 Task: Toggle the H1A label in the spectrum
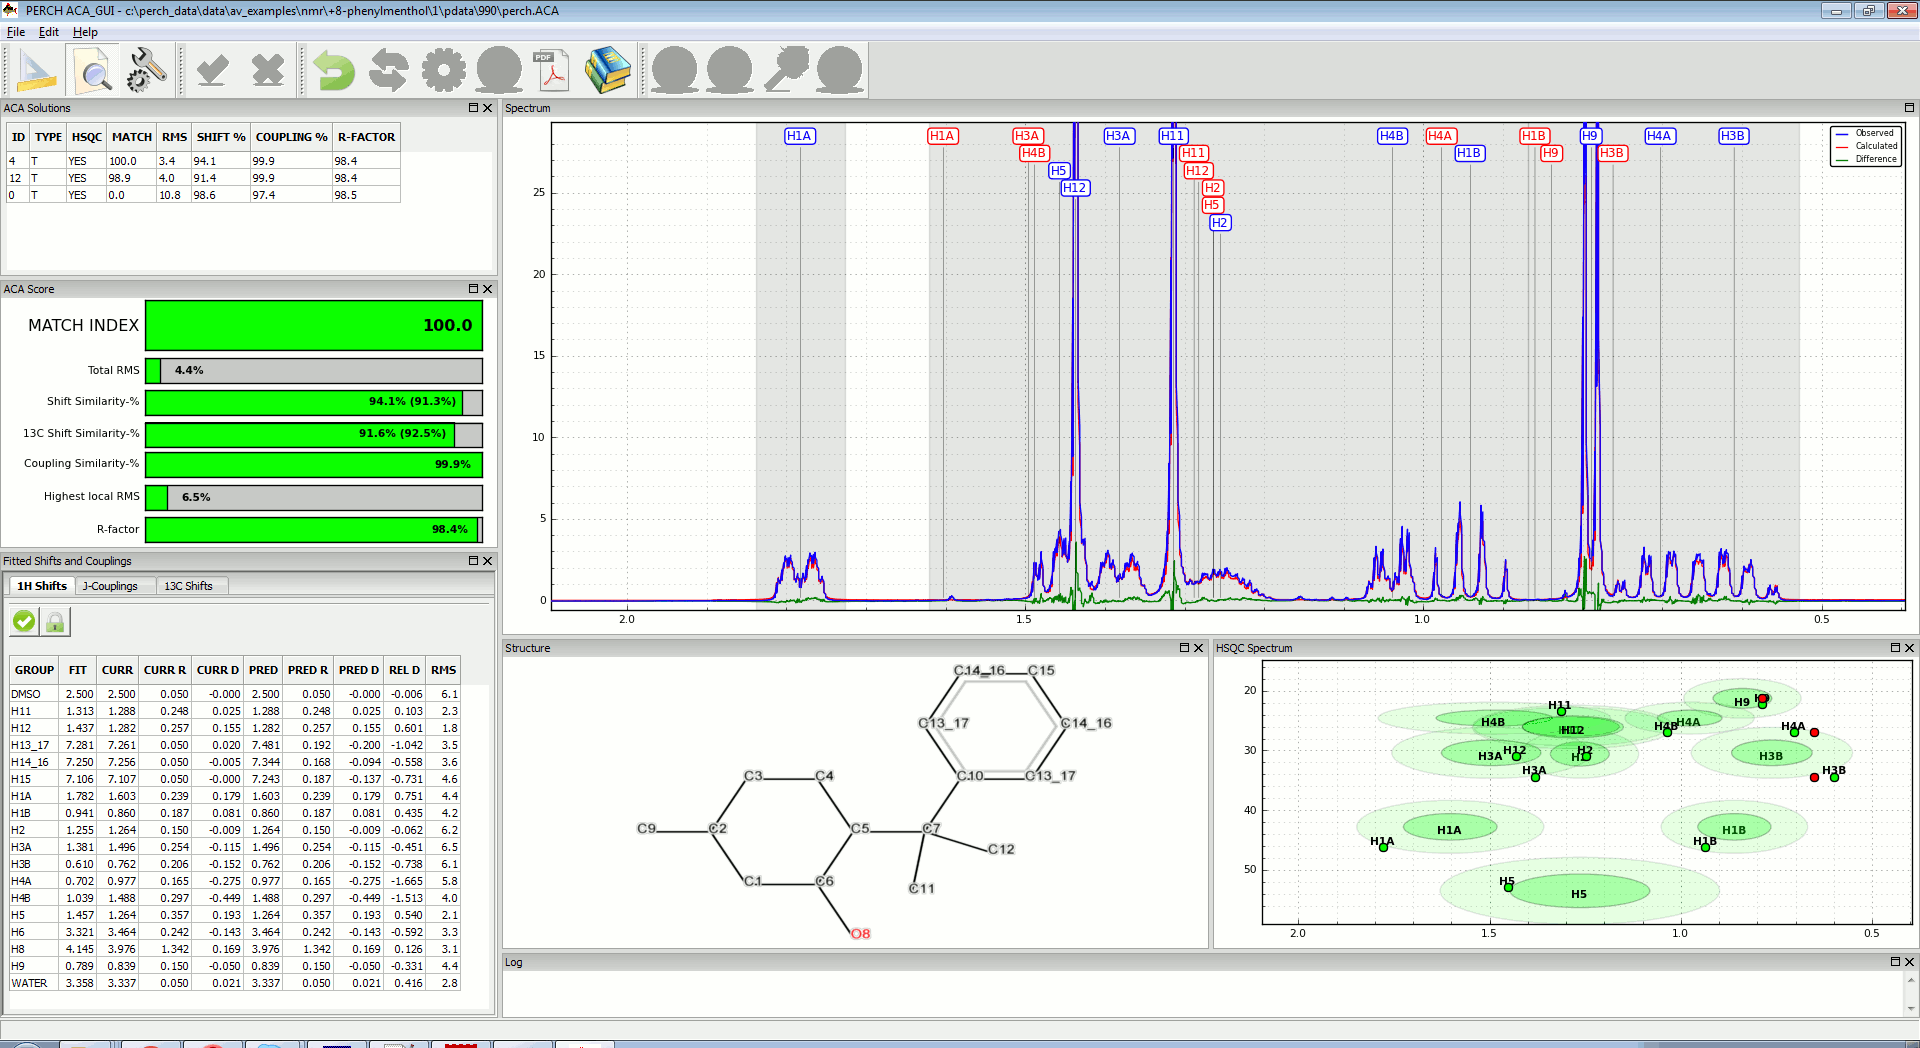pyautogui.click(x=799, y=136)
